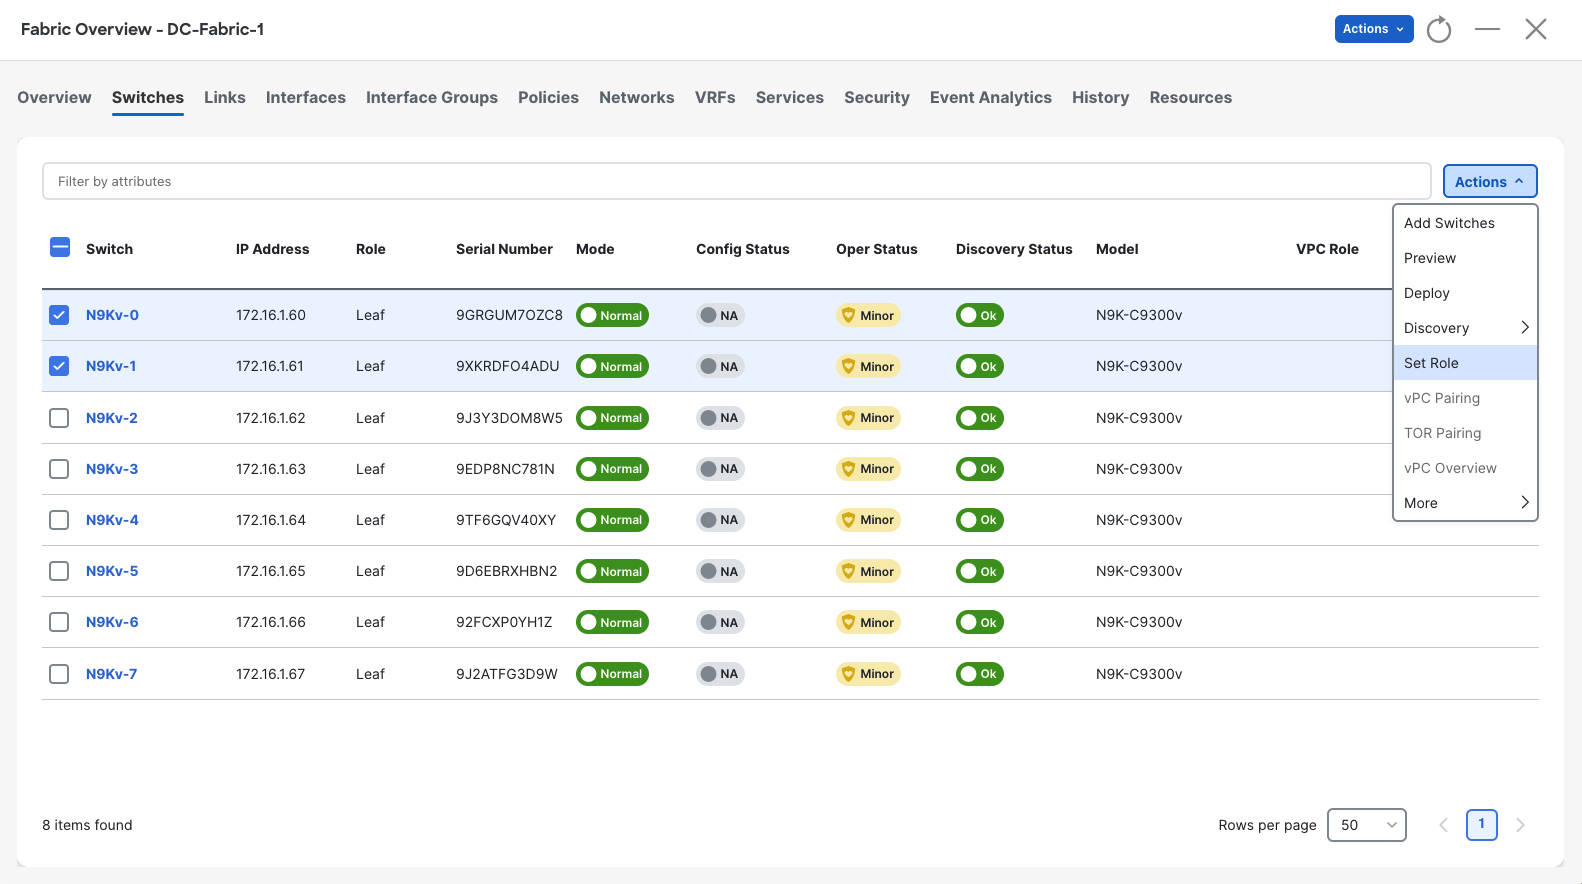Screen dimensions: 1582x884
Task: Click the NA config status badge for N9Kv-6
Action: (720, 622)
